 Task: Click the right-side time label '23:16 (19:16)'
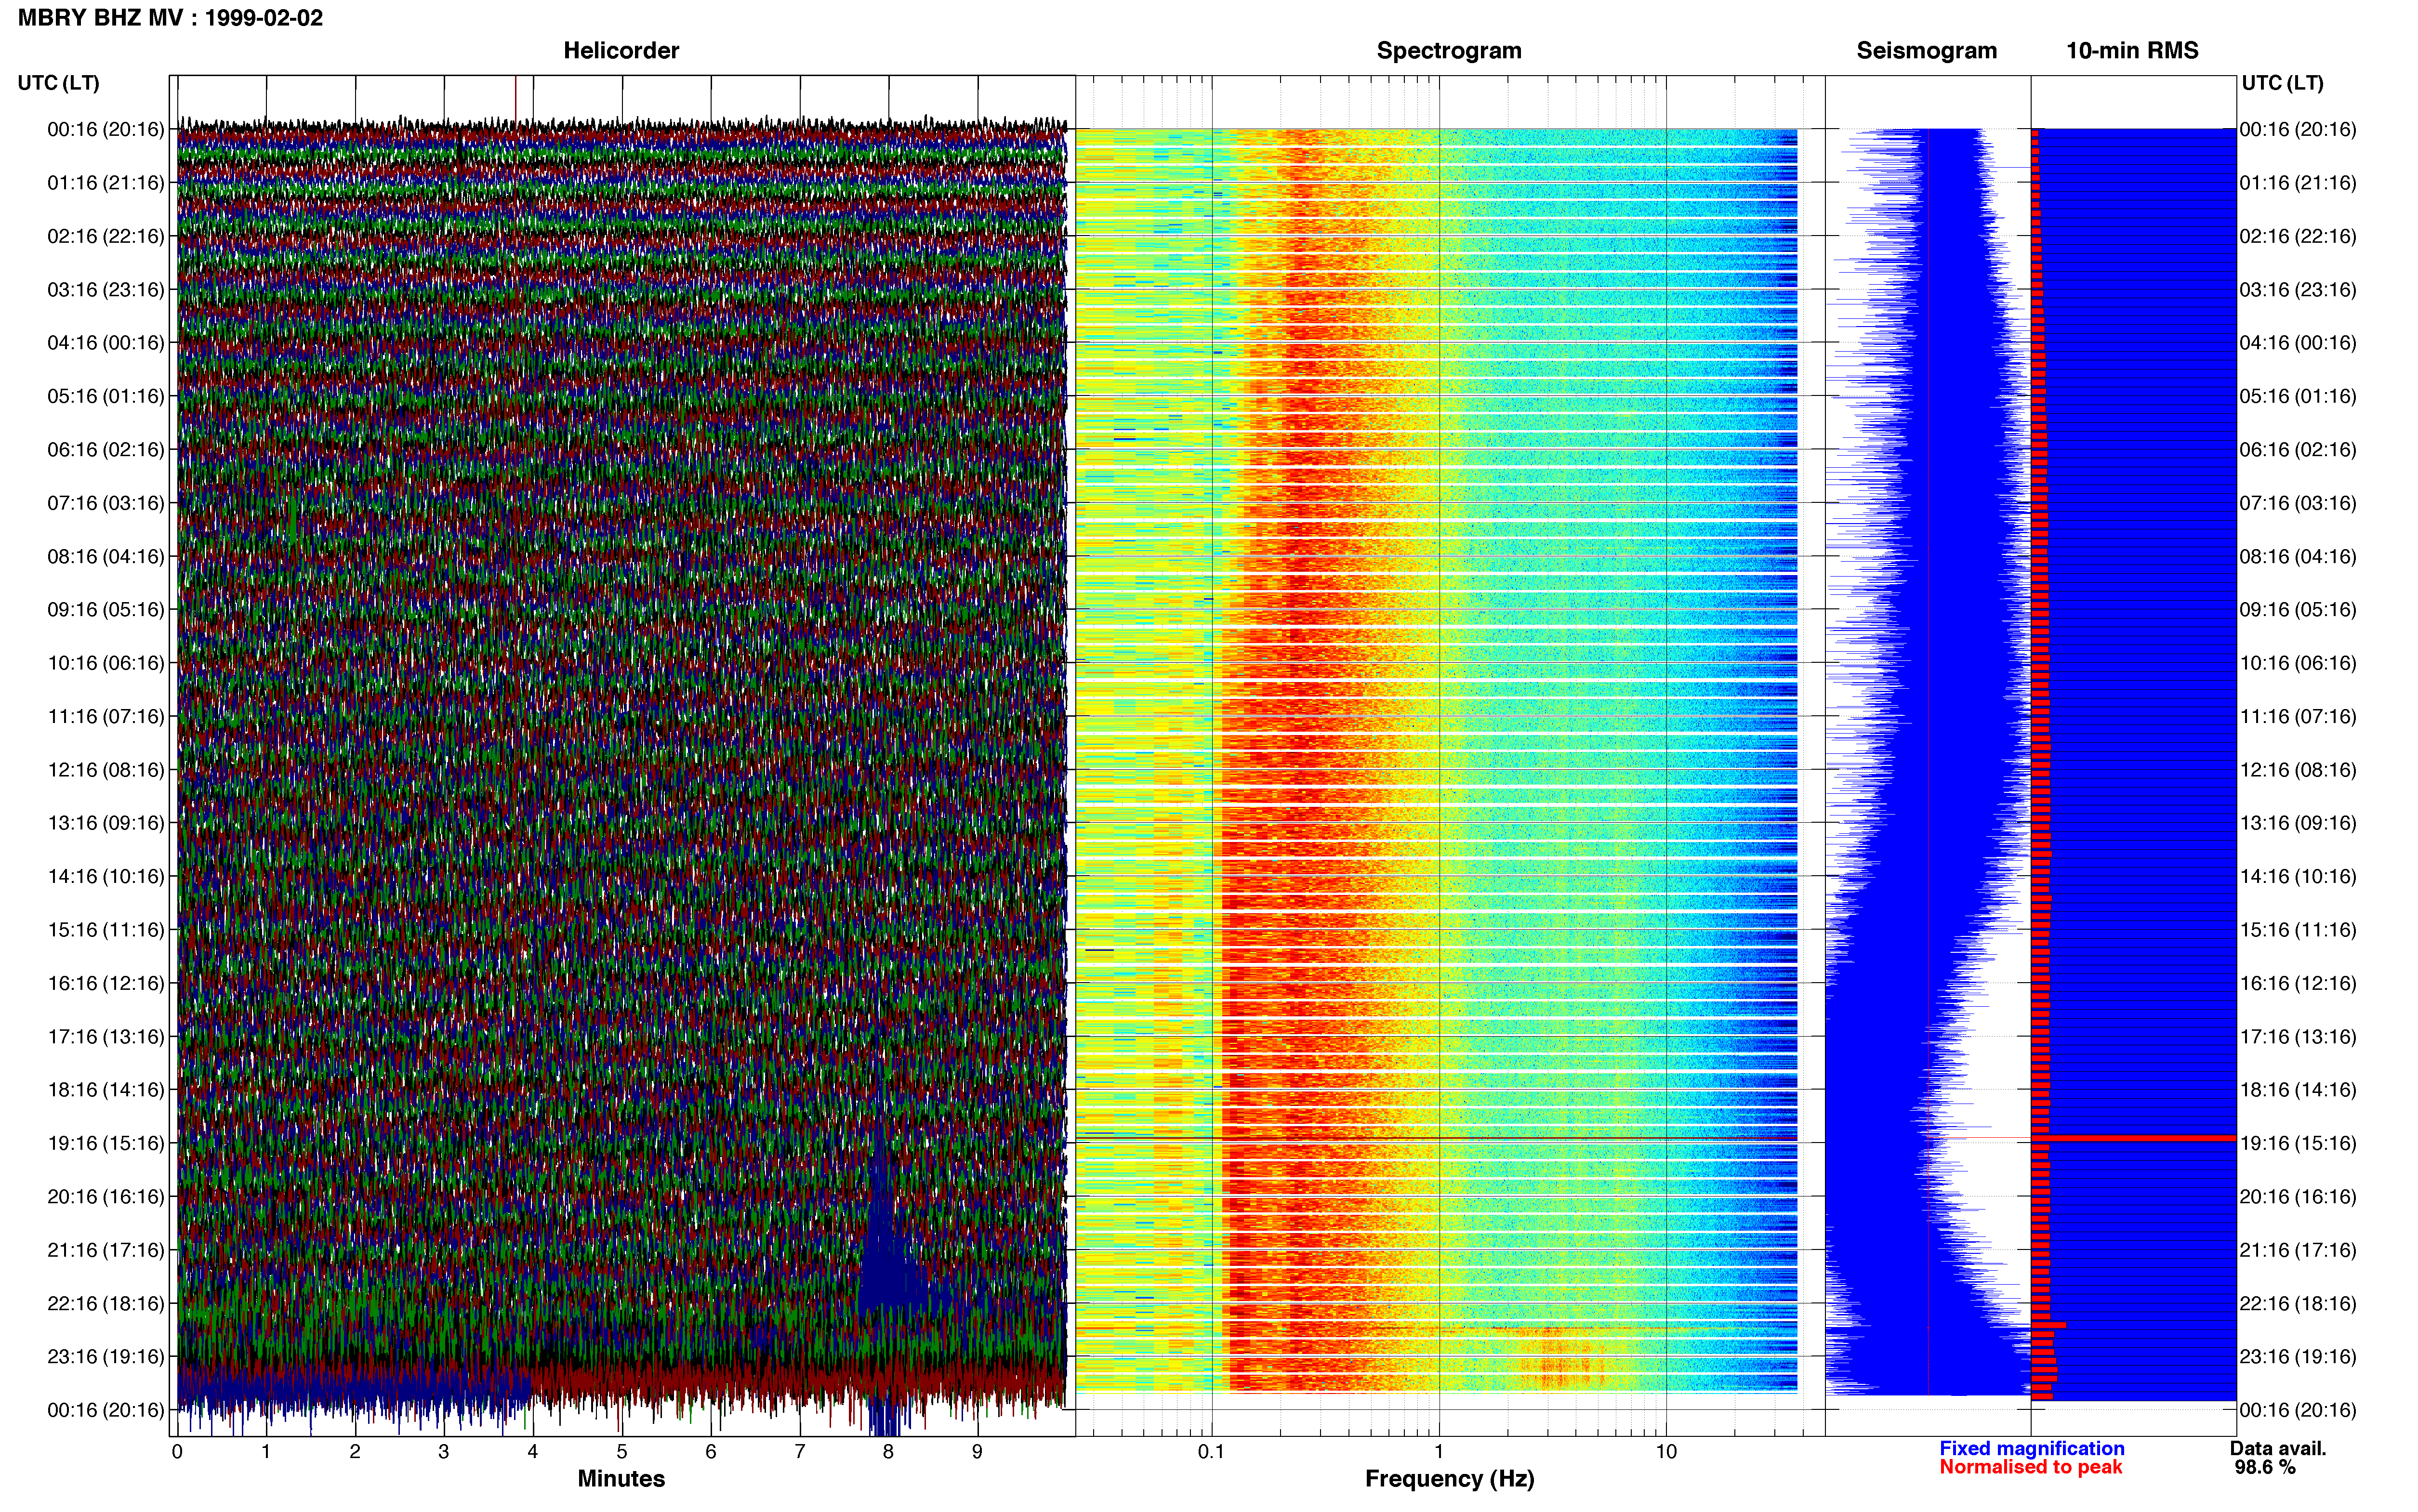point(2298,1357)
